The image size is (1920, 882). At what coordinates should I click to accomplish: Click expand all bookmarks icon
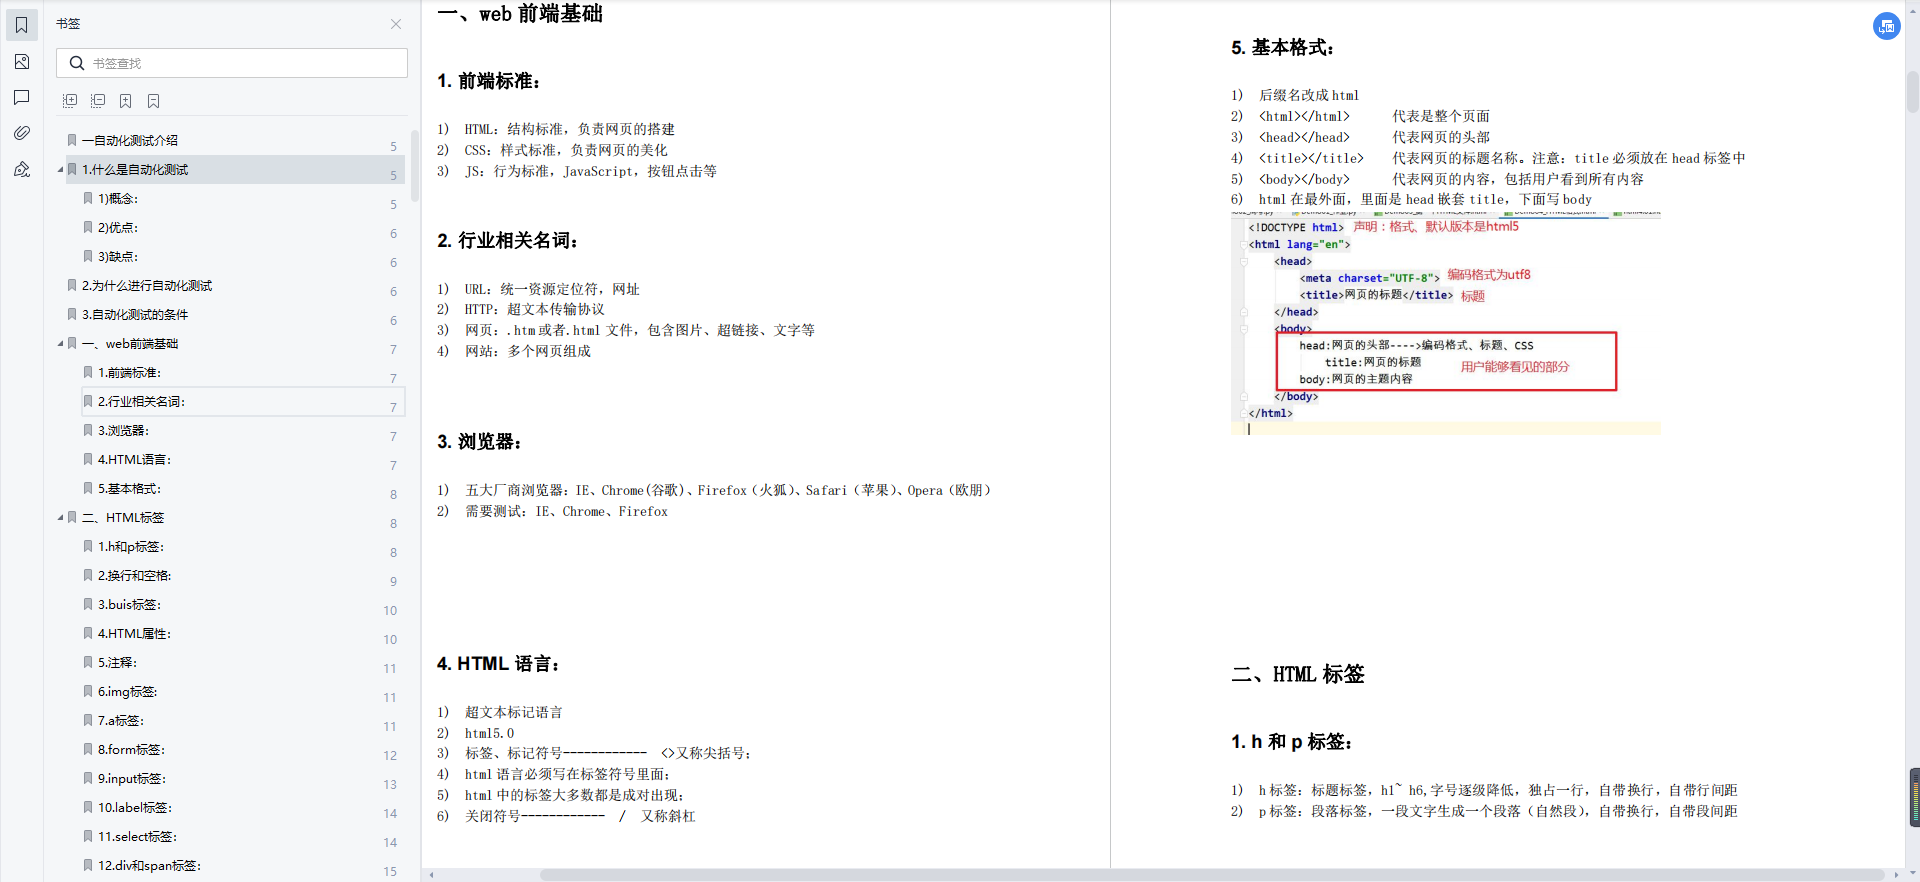coord(70,101)
